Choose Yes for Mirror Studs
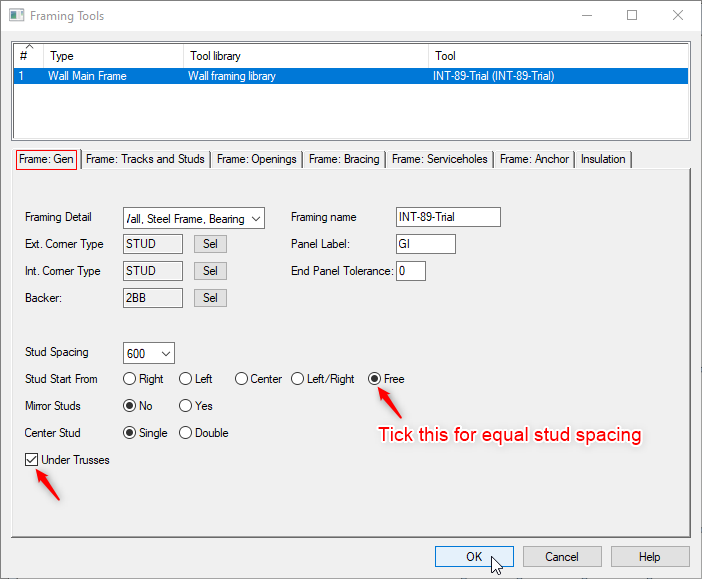 (x=185, y=406)
